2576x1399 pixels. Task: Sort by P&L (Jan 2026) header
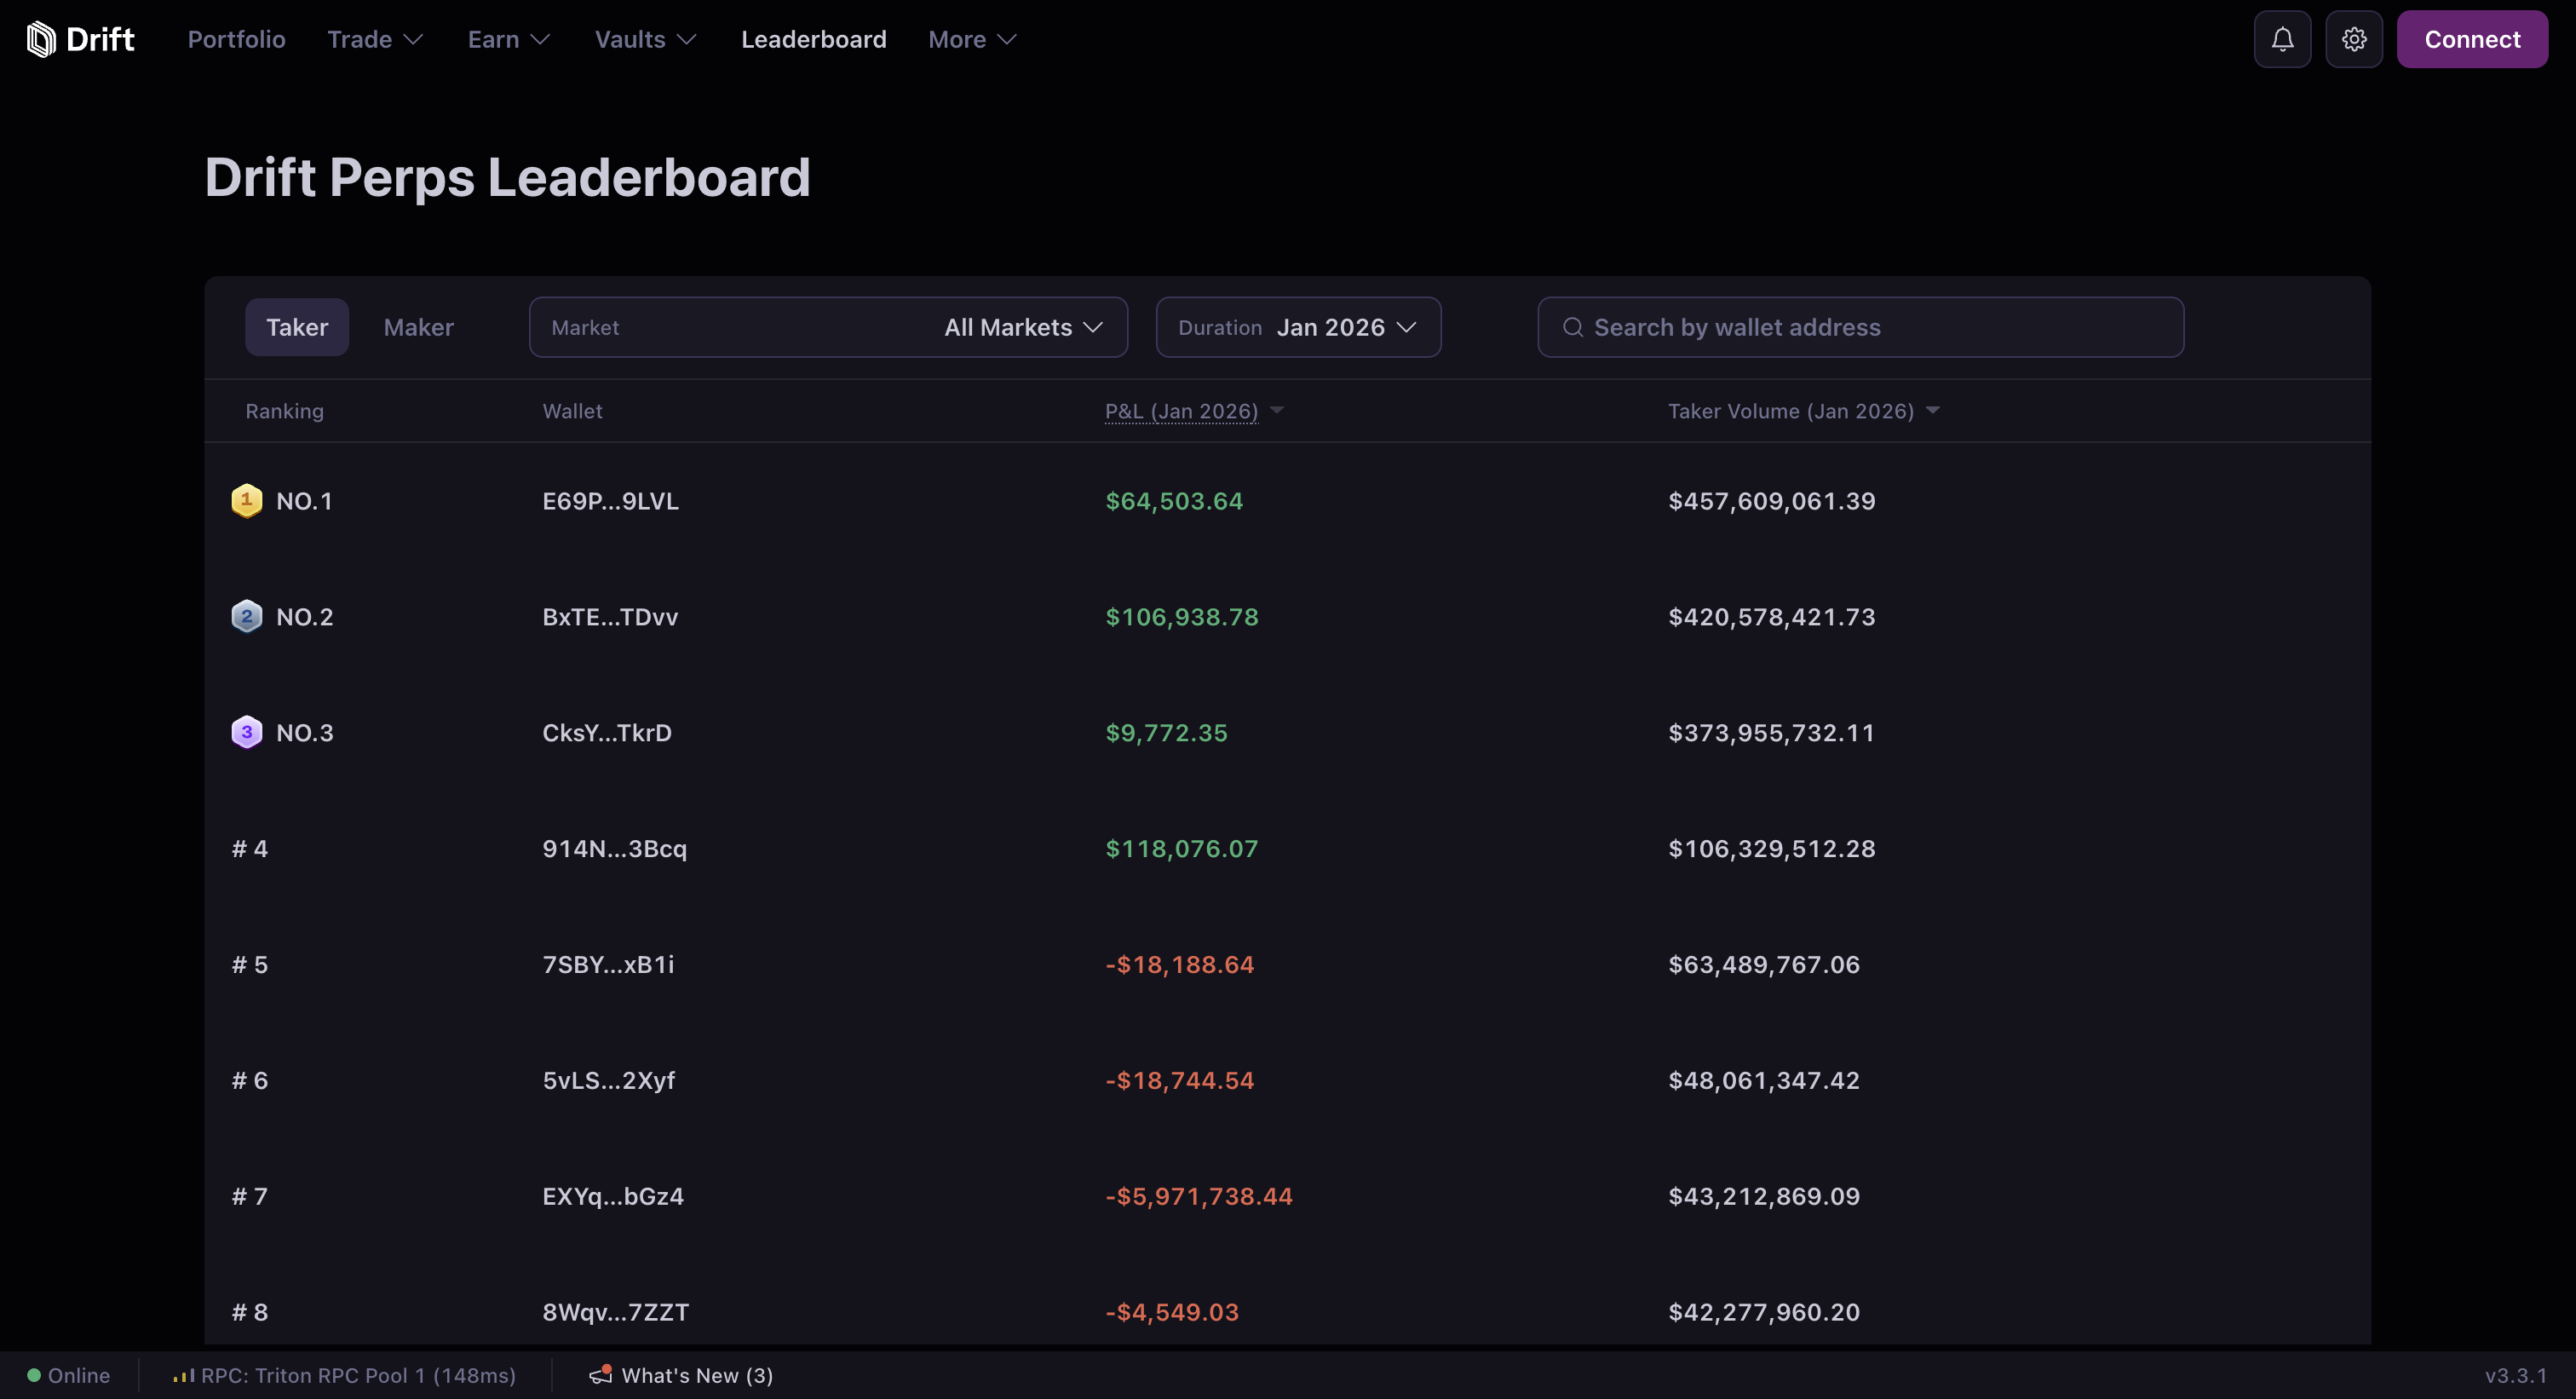pos(1181,411)
